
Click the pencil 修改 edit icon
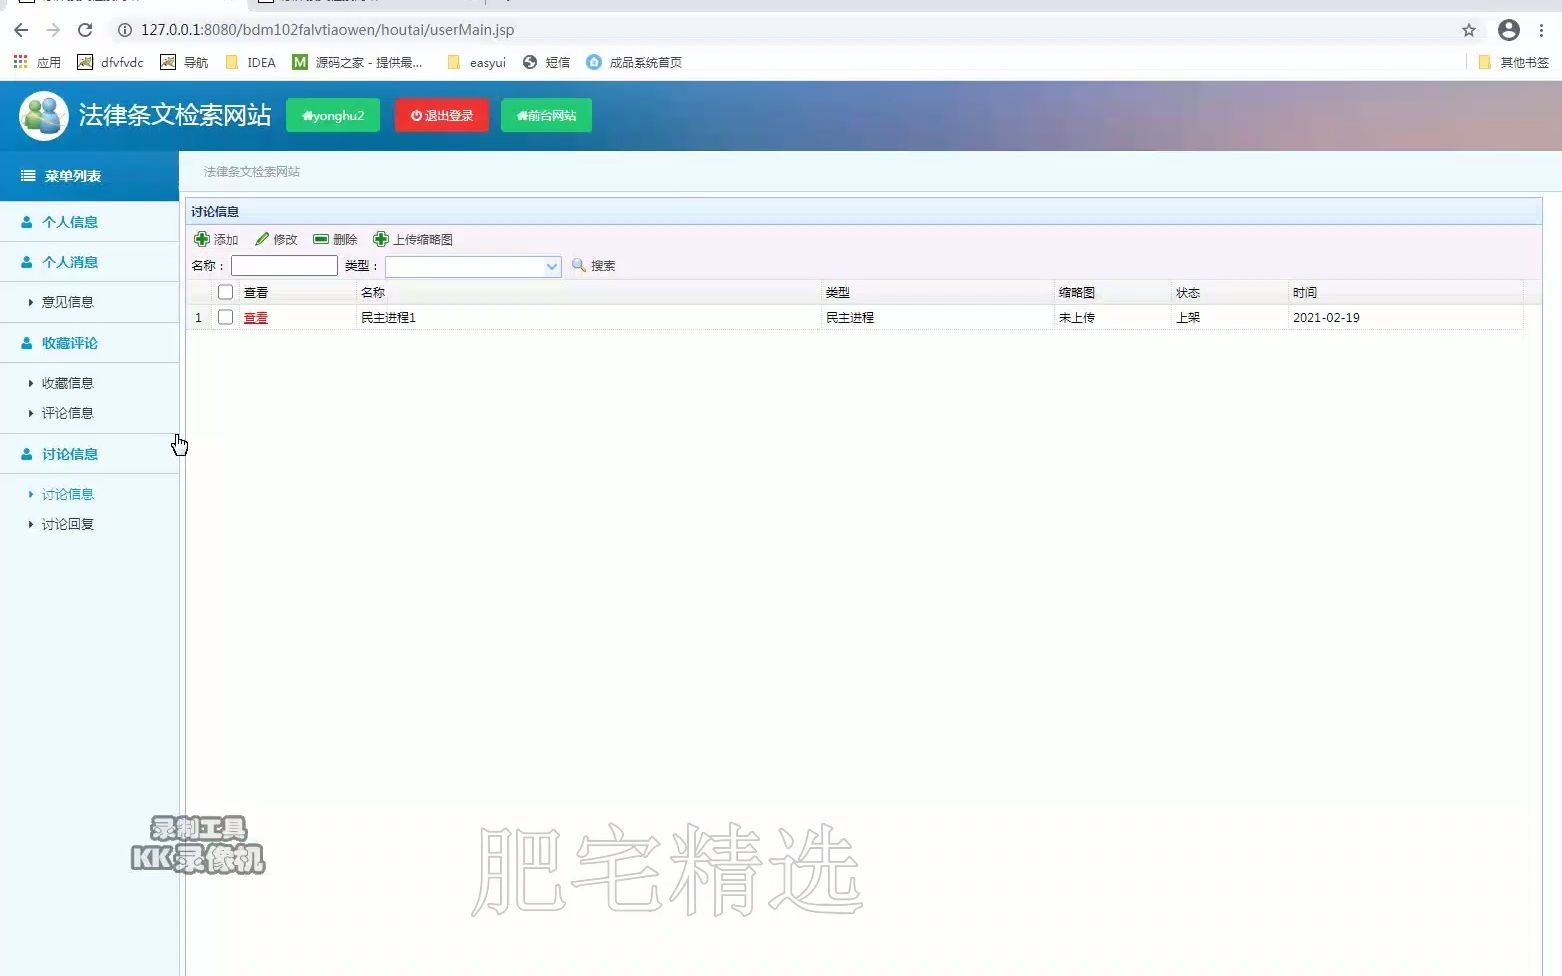pos(262,239)
